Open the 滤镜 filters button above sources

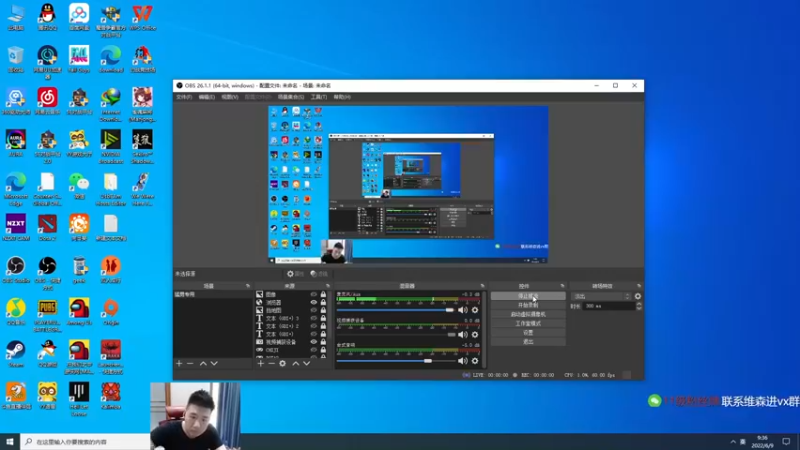319,274
